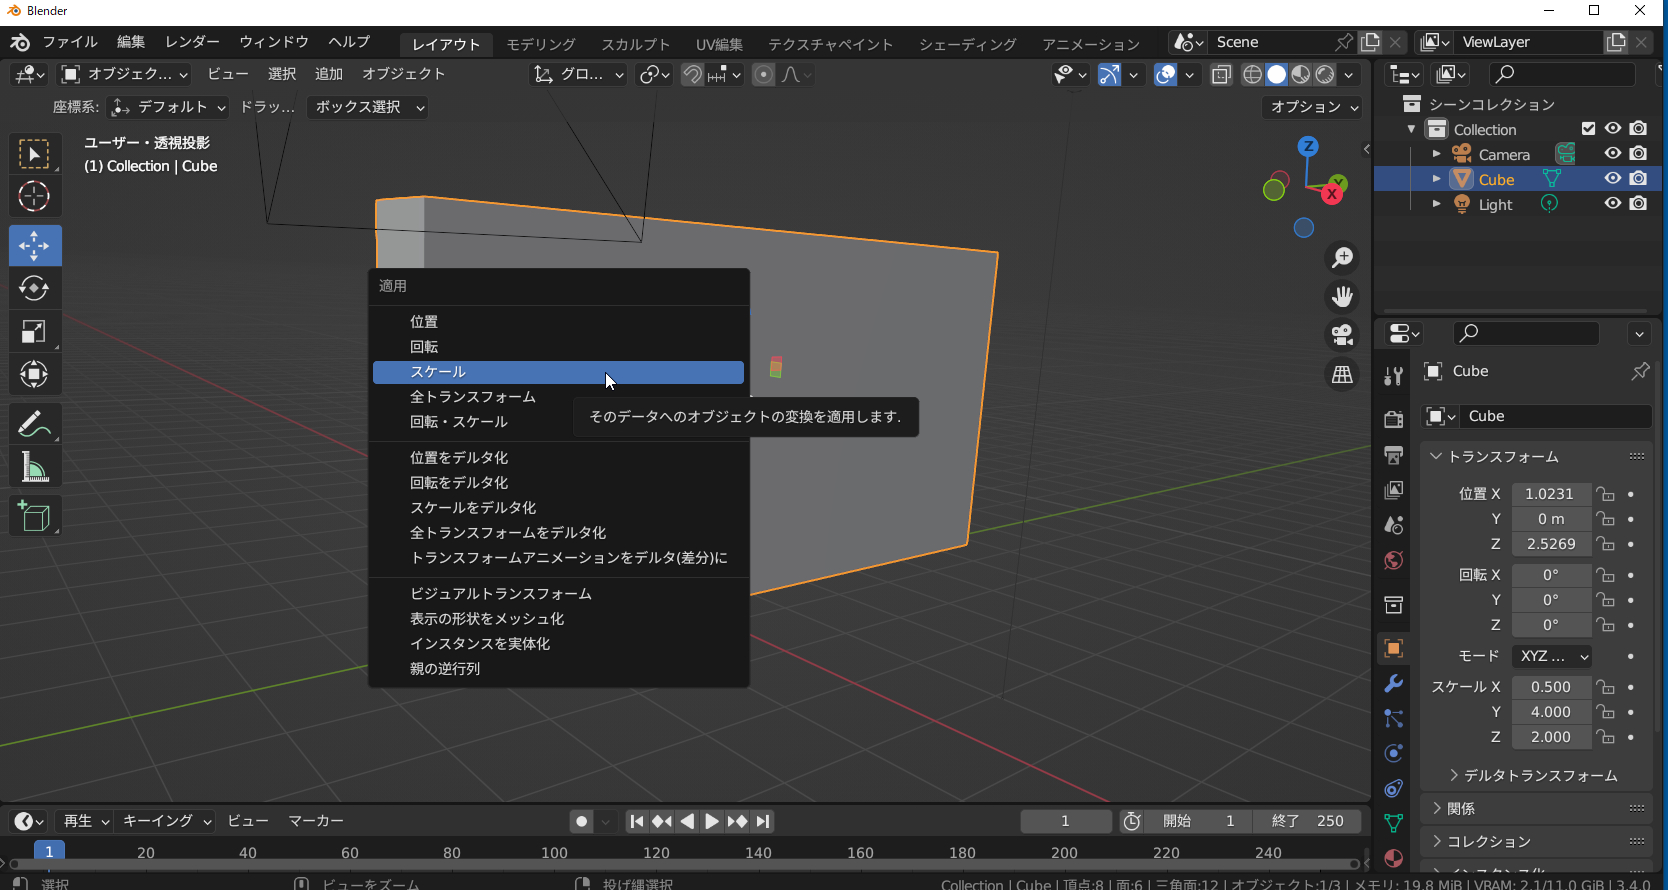Open the Modifier properties wrench tab
1668x890 pixels.
[1393, 684]
